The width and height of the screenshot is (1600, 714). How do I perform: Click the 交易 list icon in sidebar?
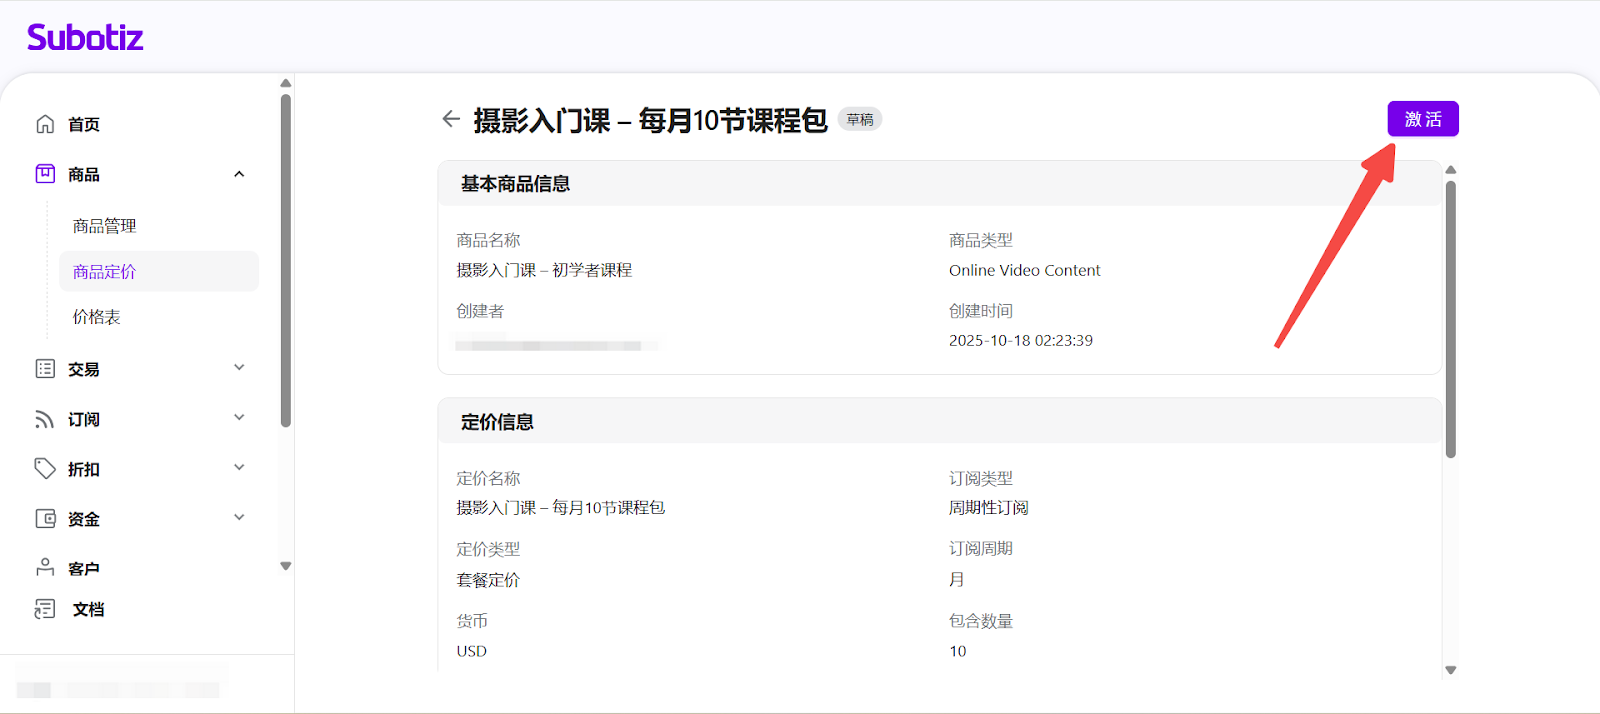45,369
